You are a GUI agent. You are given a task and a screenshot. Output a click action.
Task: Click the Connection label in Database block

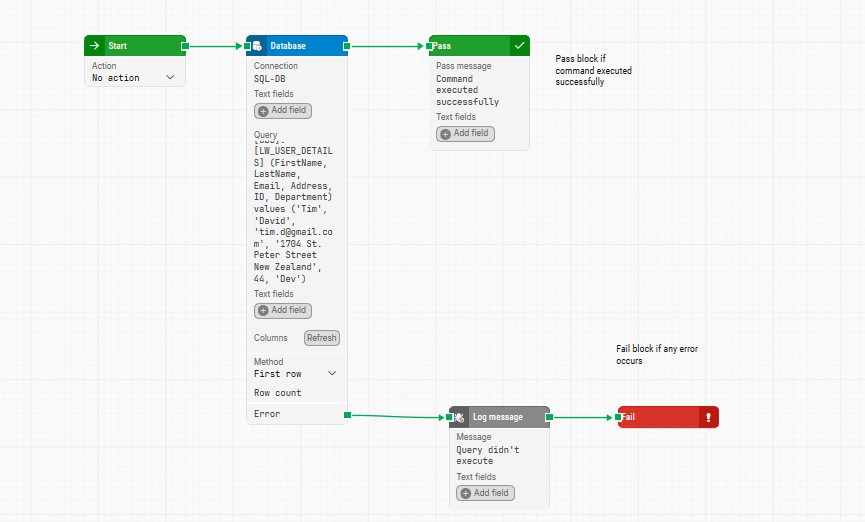coord(276,66)
